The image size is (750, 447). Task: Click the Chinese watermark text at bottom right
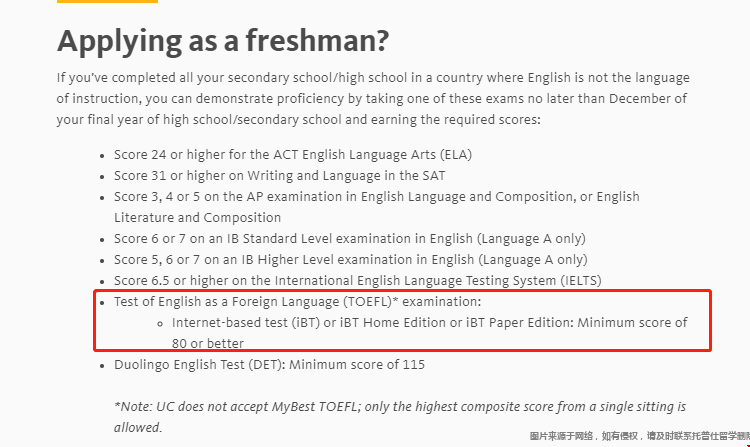click(640, 436)
